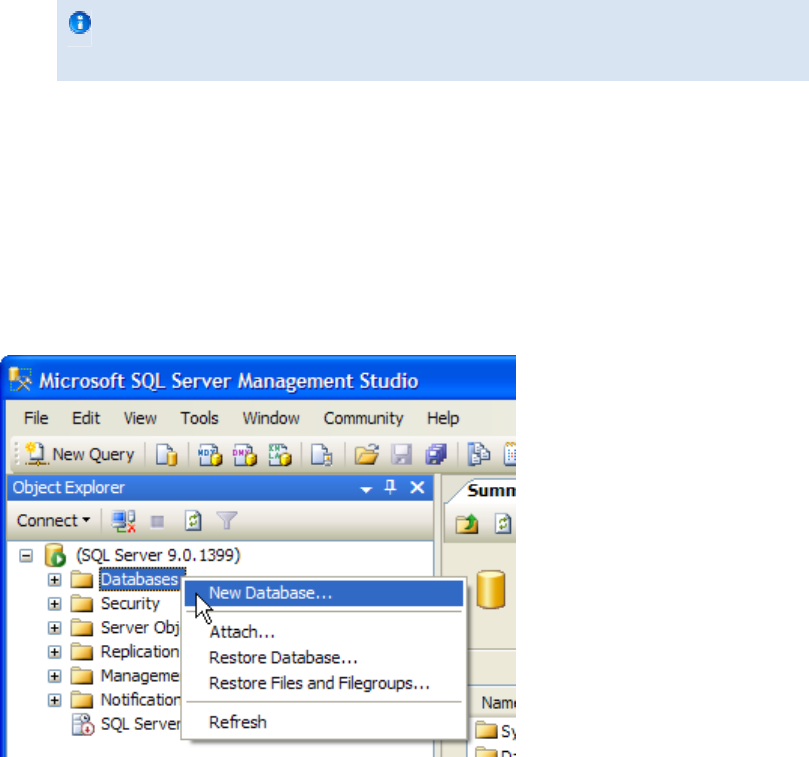Open the Tools menu

pos(199,418)
